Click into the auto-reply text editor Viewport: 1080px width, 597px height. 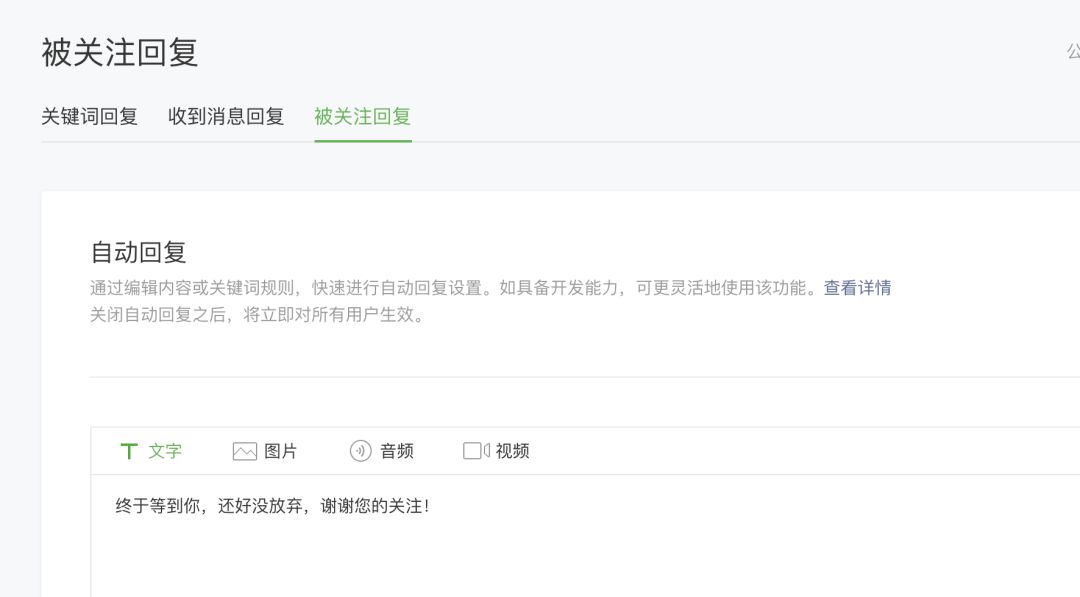[x=585, y=536]
